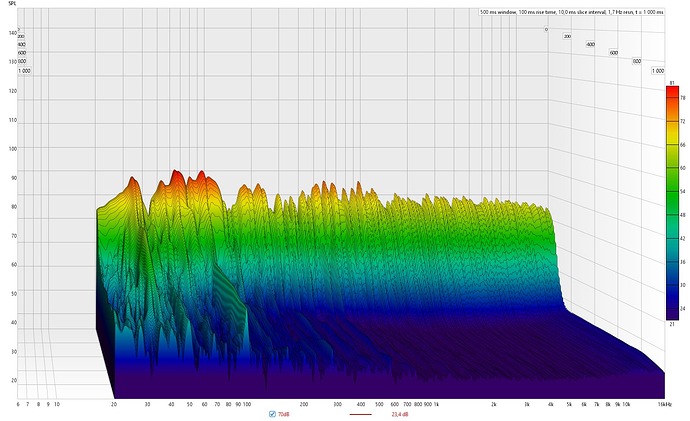Click the 0 ms time marker on right
Image resolution: width=690 pixels, height=421 pixels.
pyautogui.click(x=547, y=29)
